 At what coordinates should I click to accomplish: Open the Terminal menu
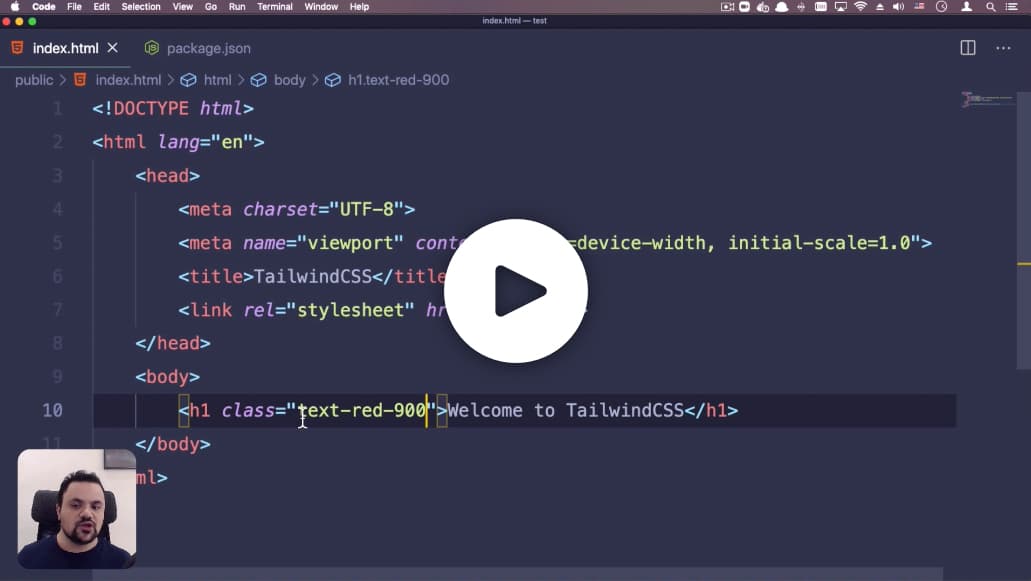[x=274, y=7]
